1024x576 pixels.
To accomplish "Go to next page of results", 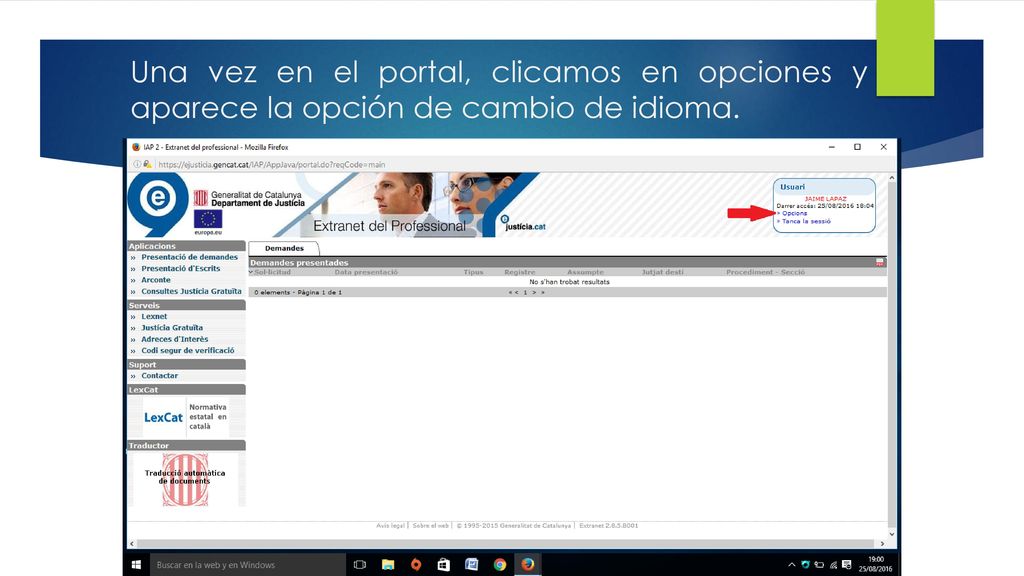I will pyautogui.click(x=534, y=293).
